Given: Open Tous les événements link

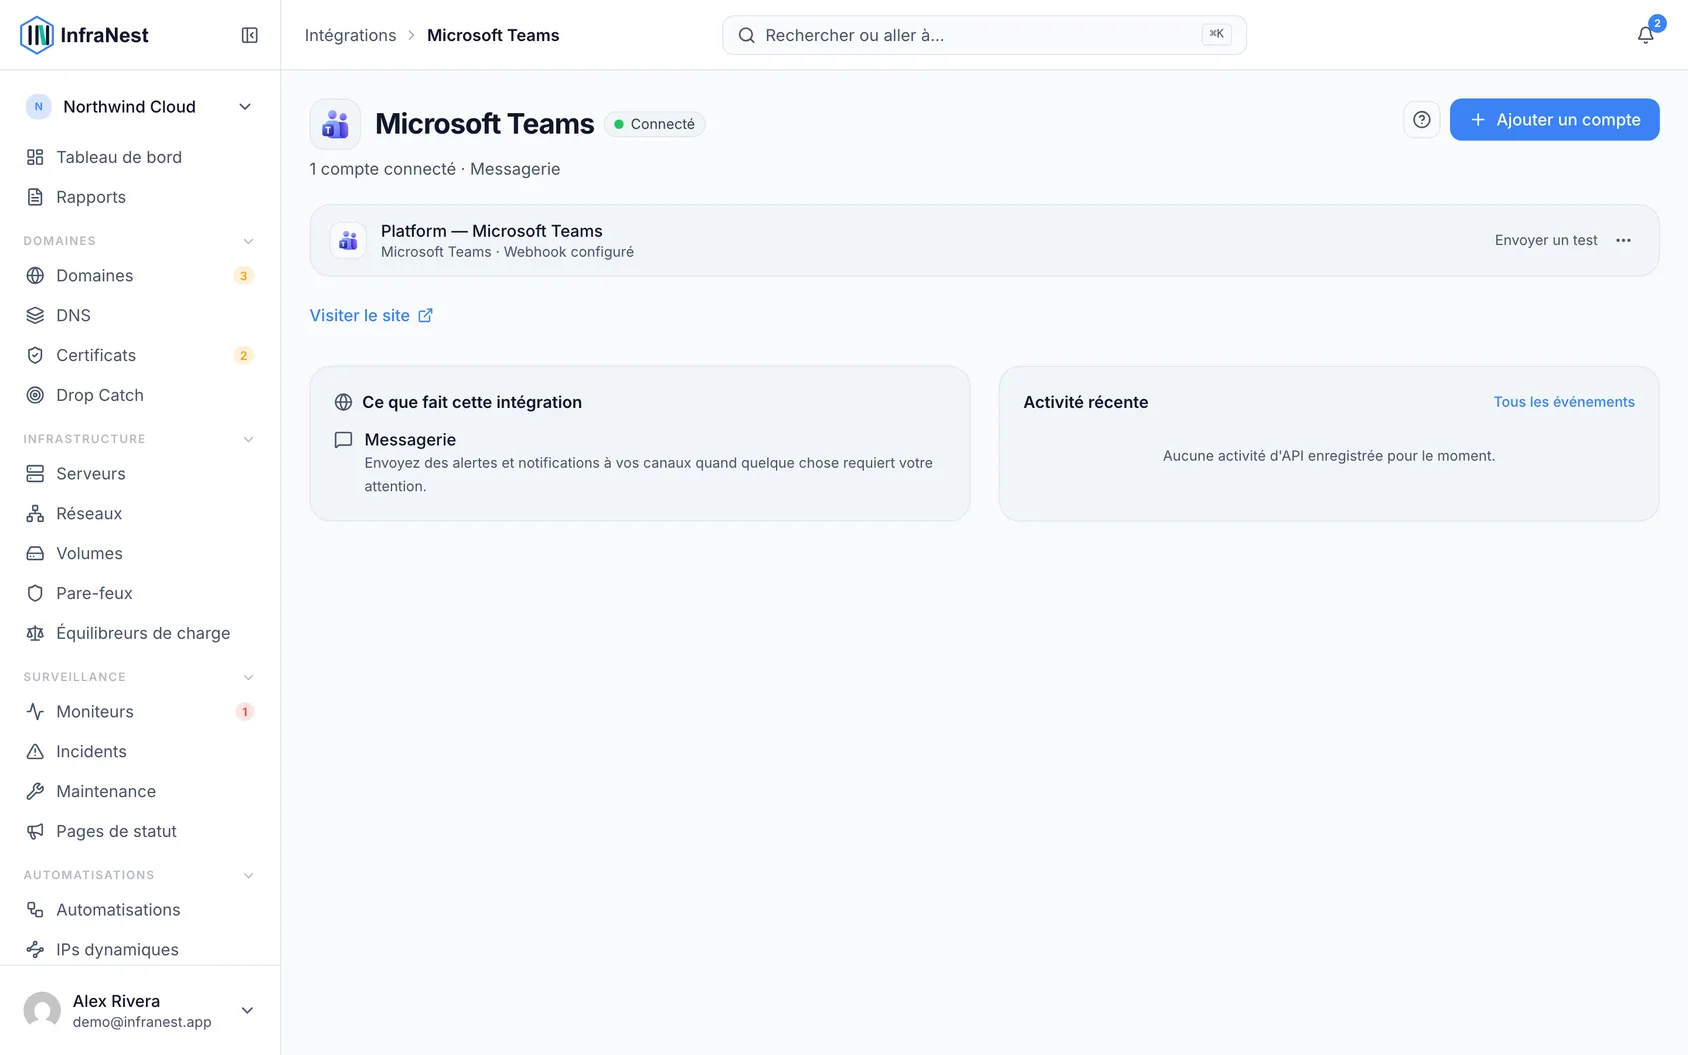Looking at the screenshot, I should coord(1564,402).
